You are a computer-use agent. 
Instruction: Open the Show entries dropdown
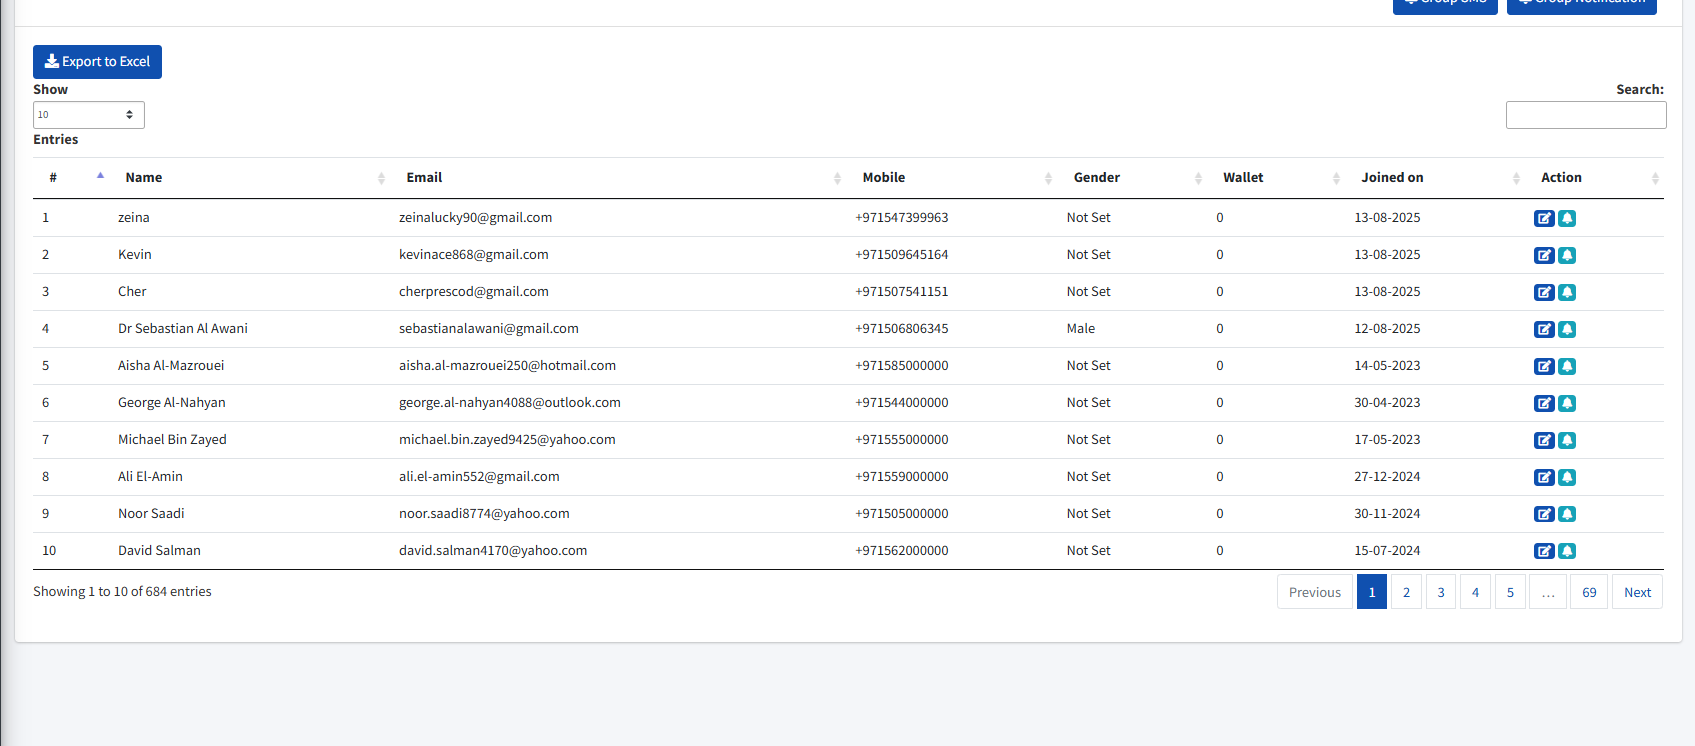(x=88, y=115)
